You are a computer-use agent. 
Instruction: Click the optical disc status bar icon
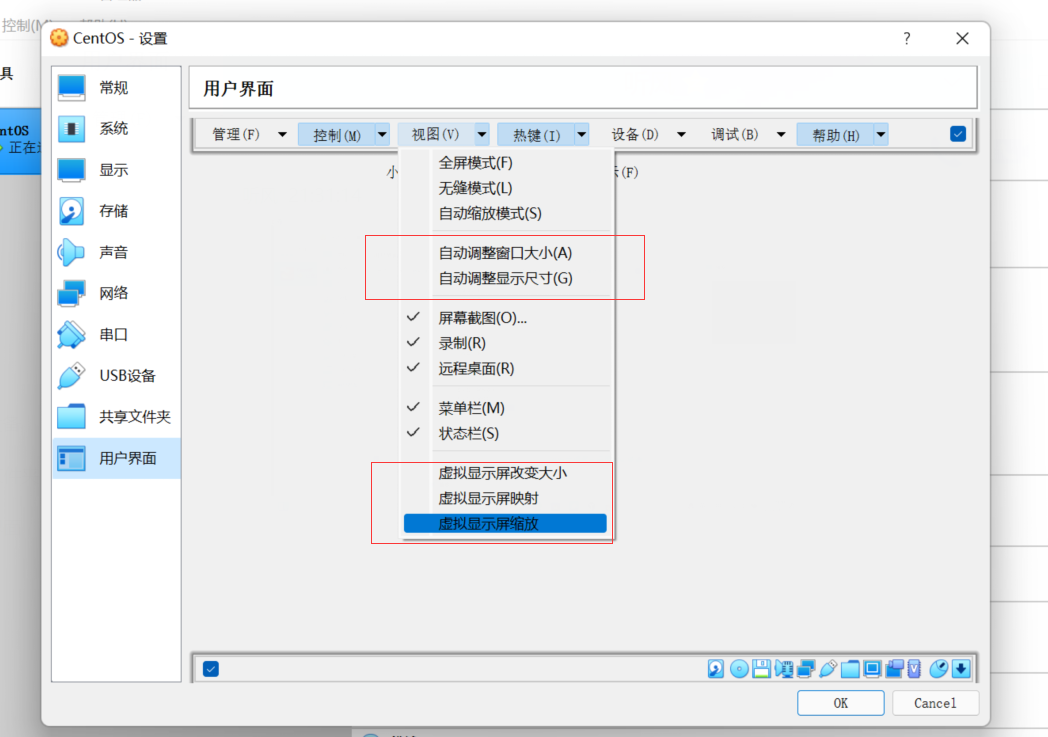739,669
